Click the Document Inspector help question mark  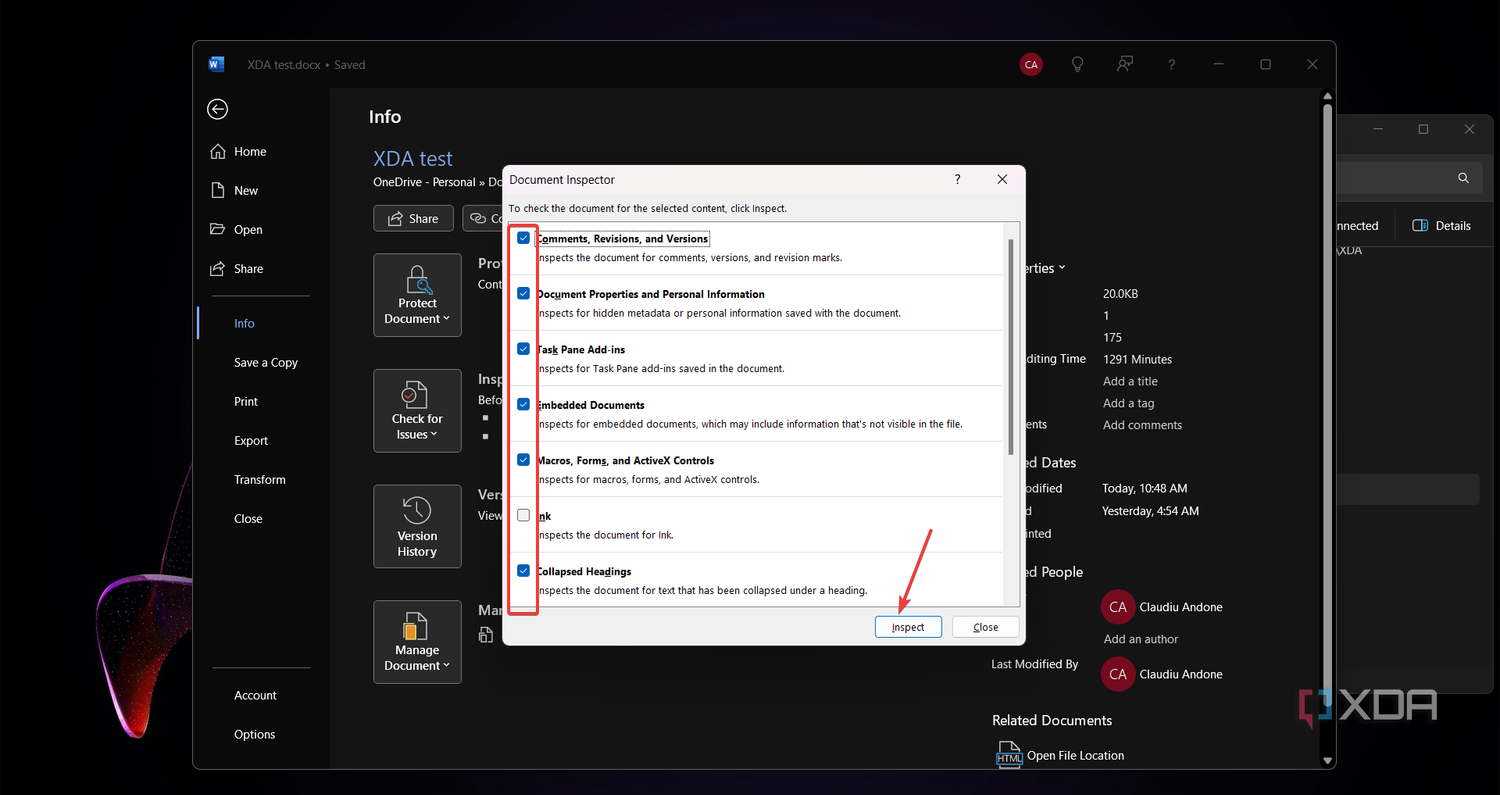(x=957, y=180)
